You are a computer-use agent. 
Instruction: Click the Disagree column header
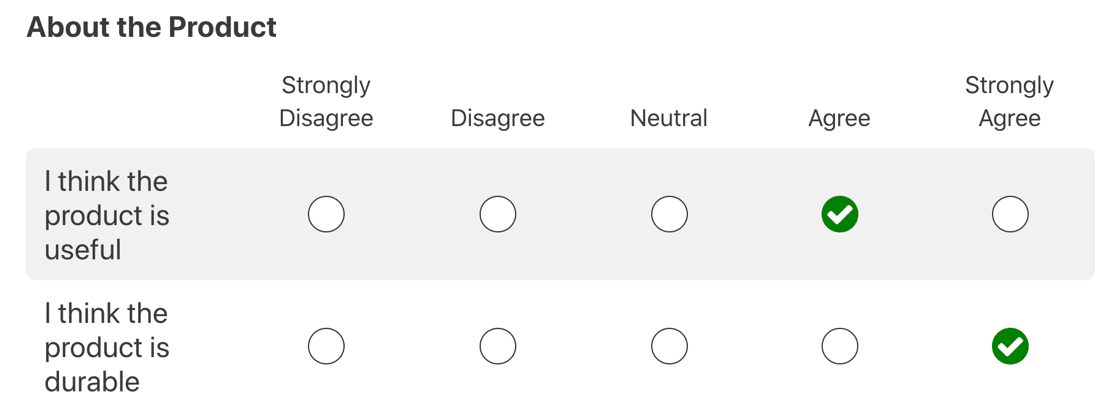pos(498,118)
